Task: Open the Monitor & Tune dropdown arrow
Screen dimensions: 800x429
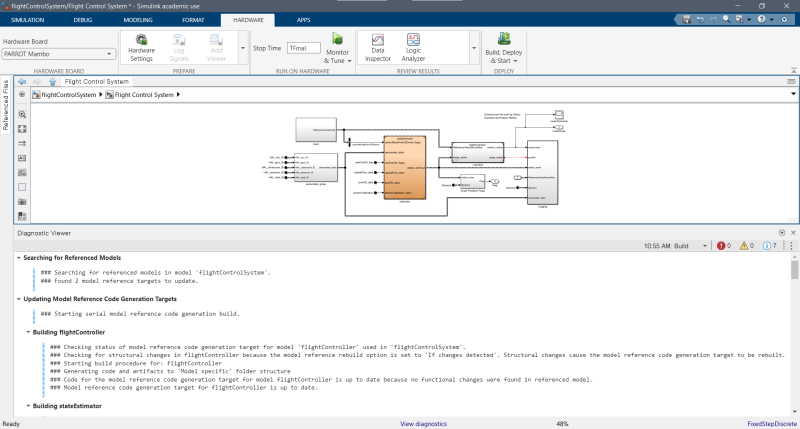Action: (349, 61)
